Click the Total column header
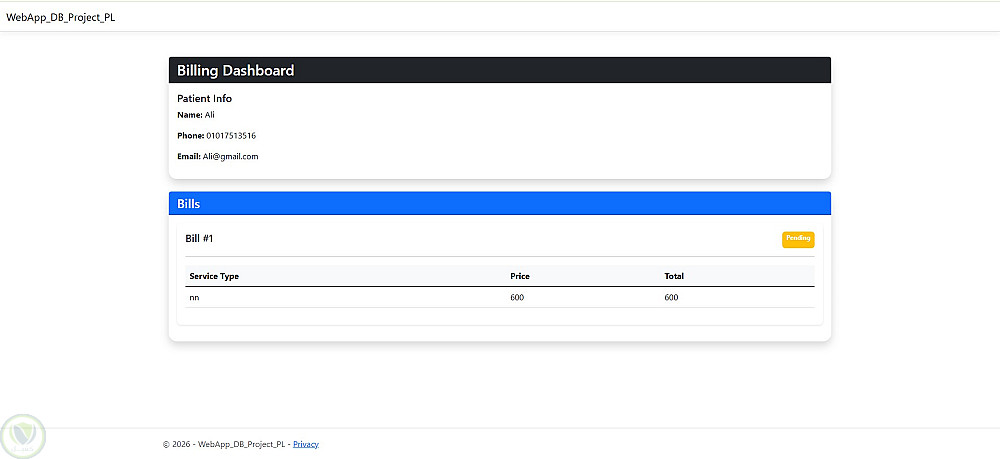The width and height of the screenshot is (1000, 459). pos(674,276)
